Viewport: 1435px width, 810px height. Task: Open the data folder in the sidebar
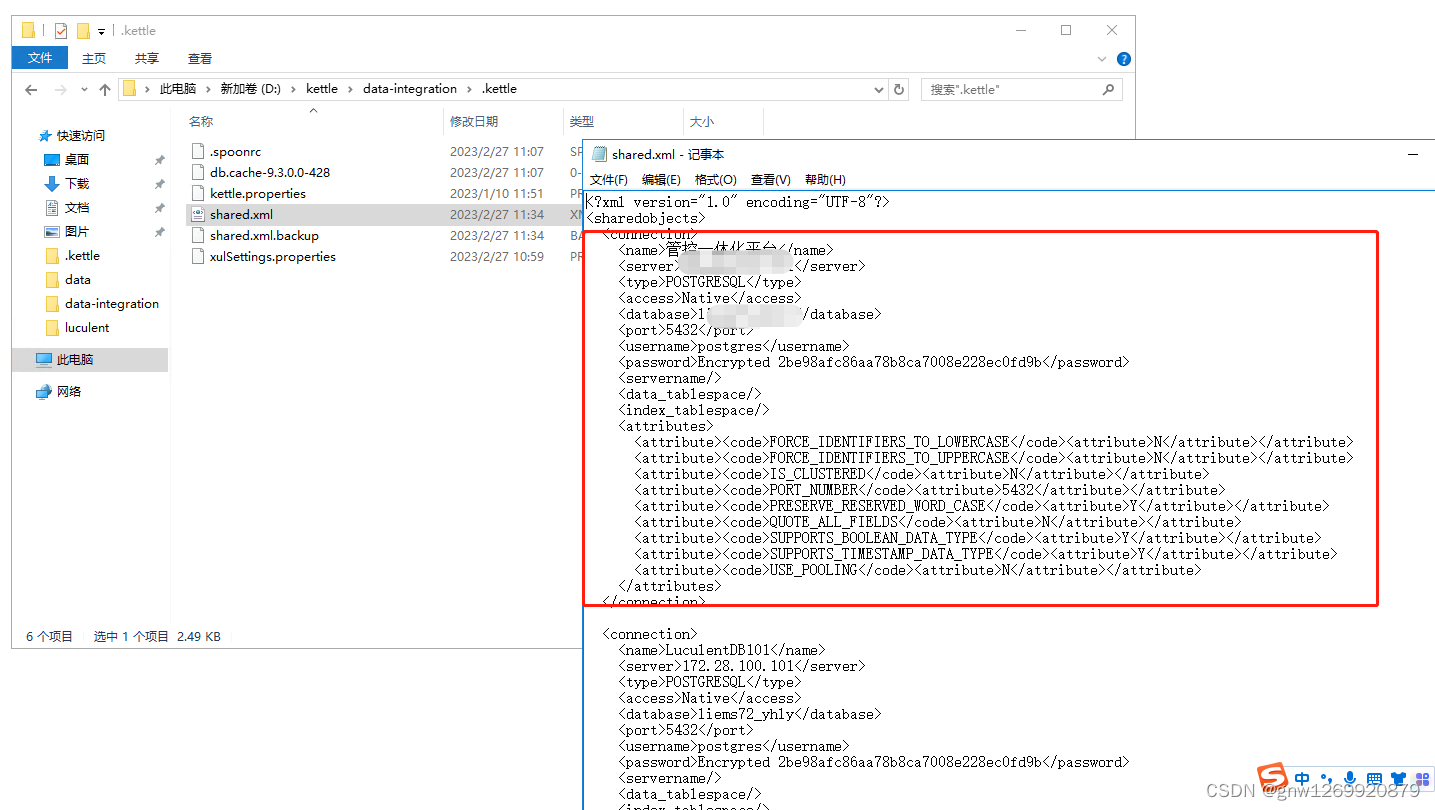[x=78, y=279]
